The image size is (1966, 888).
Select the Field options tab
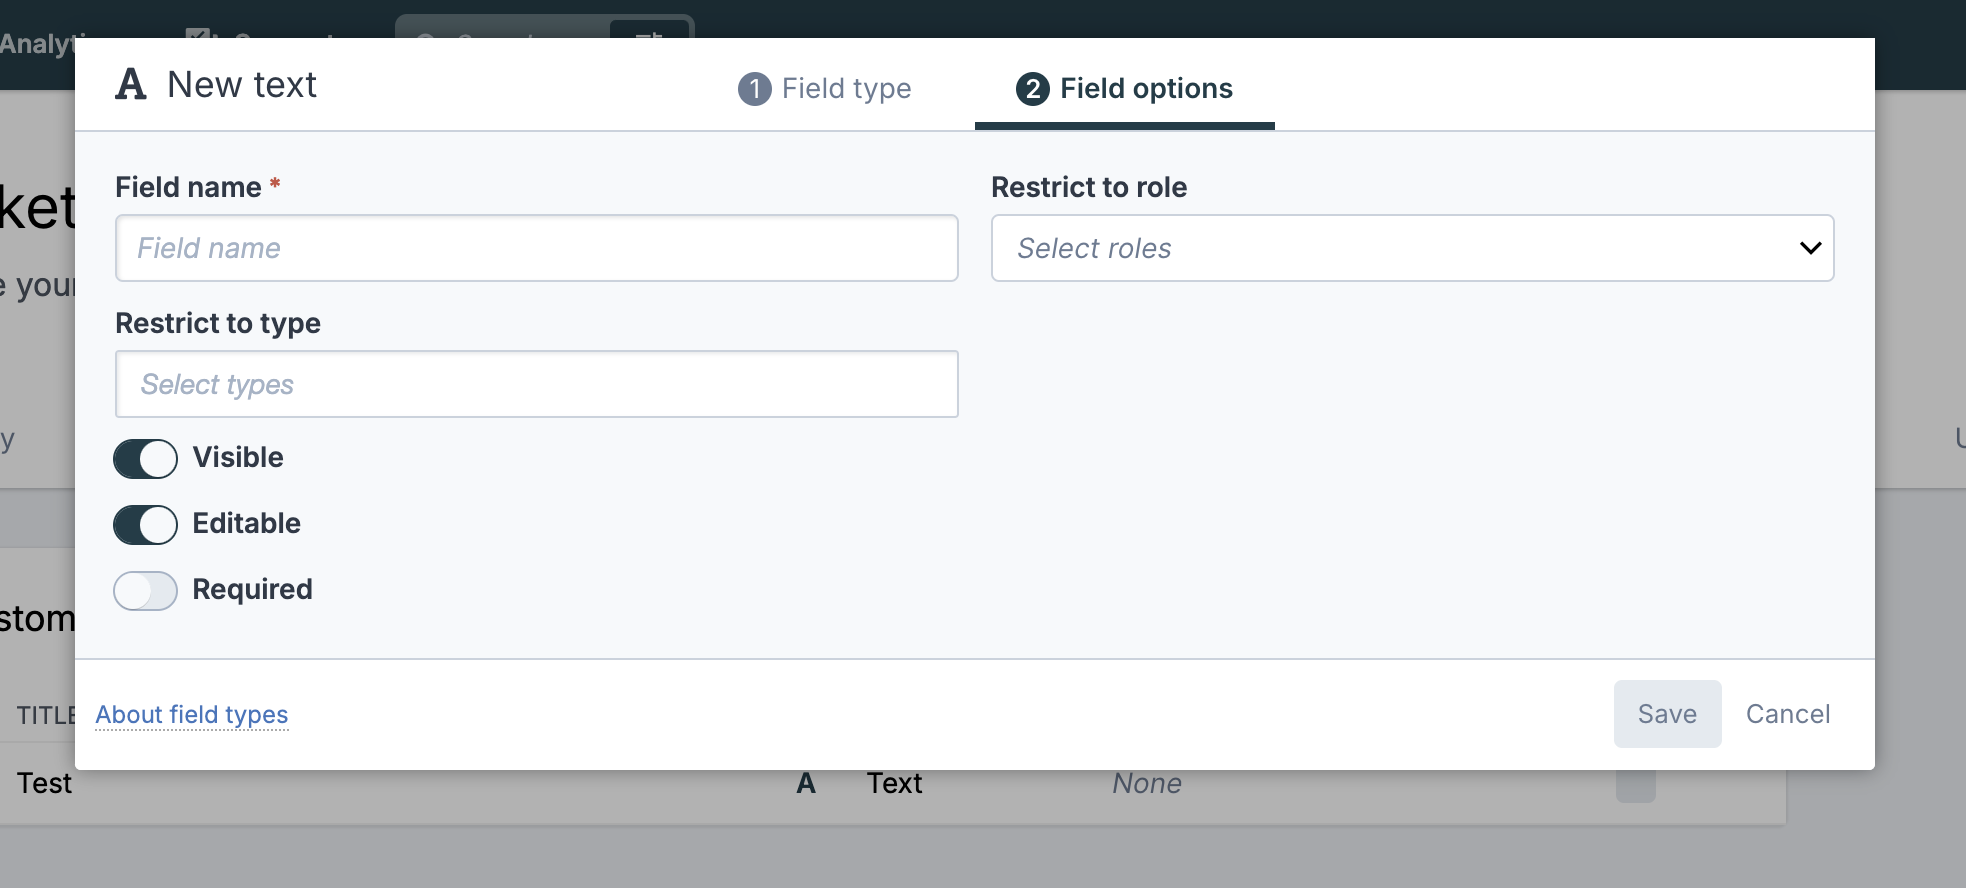point(1125,89)
